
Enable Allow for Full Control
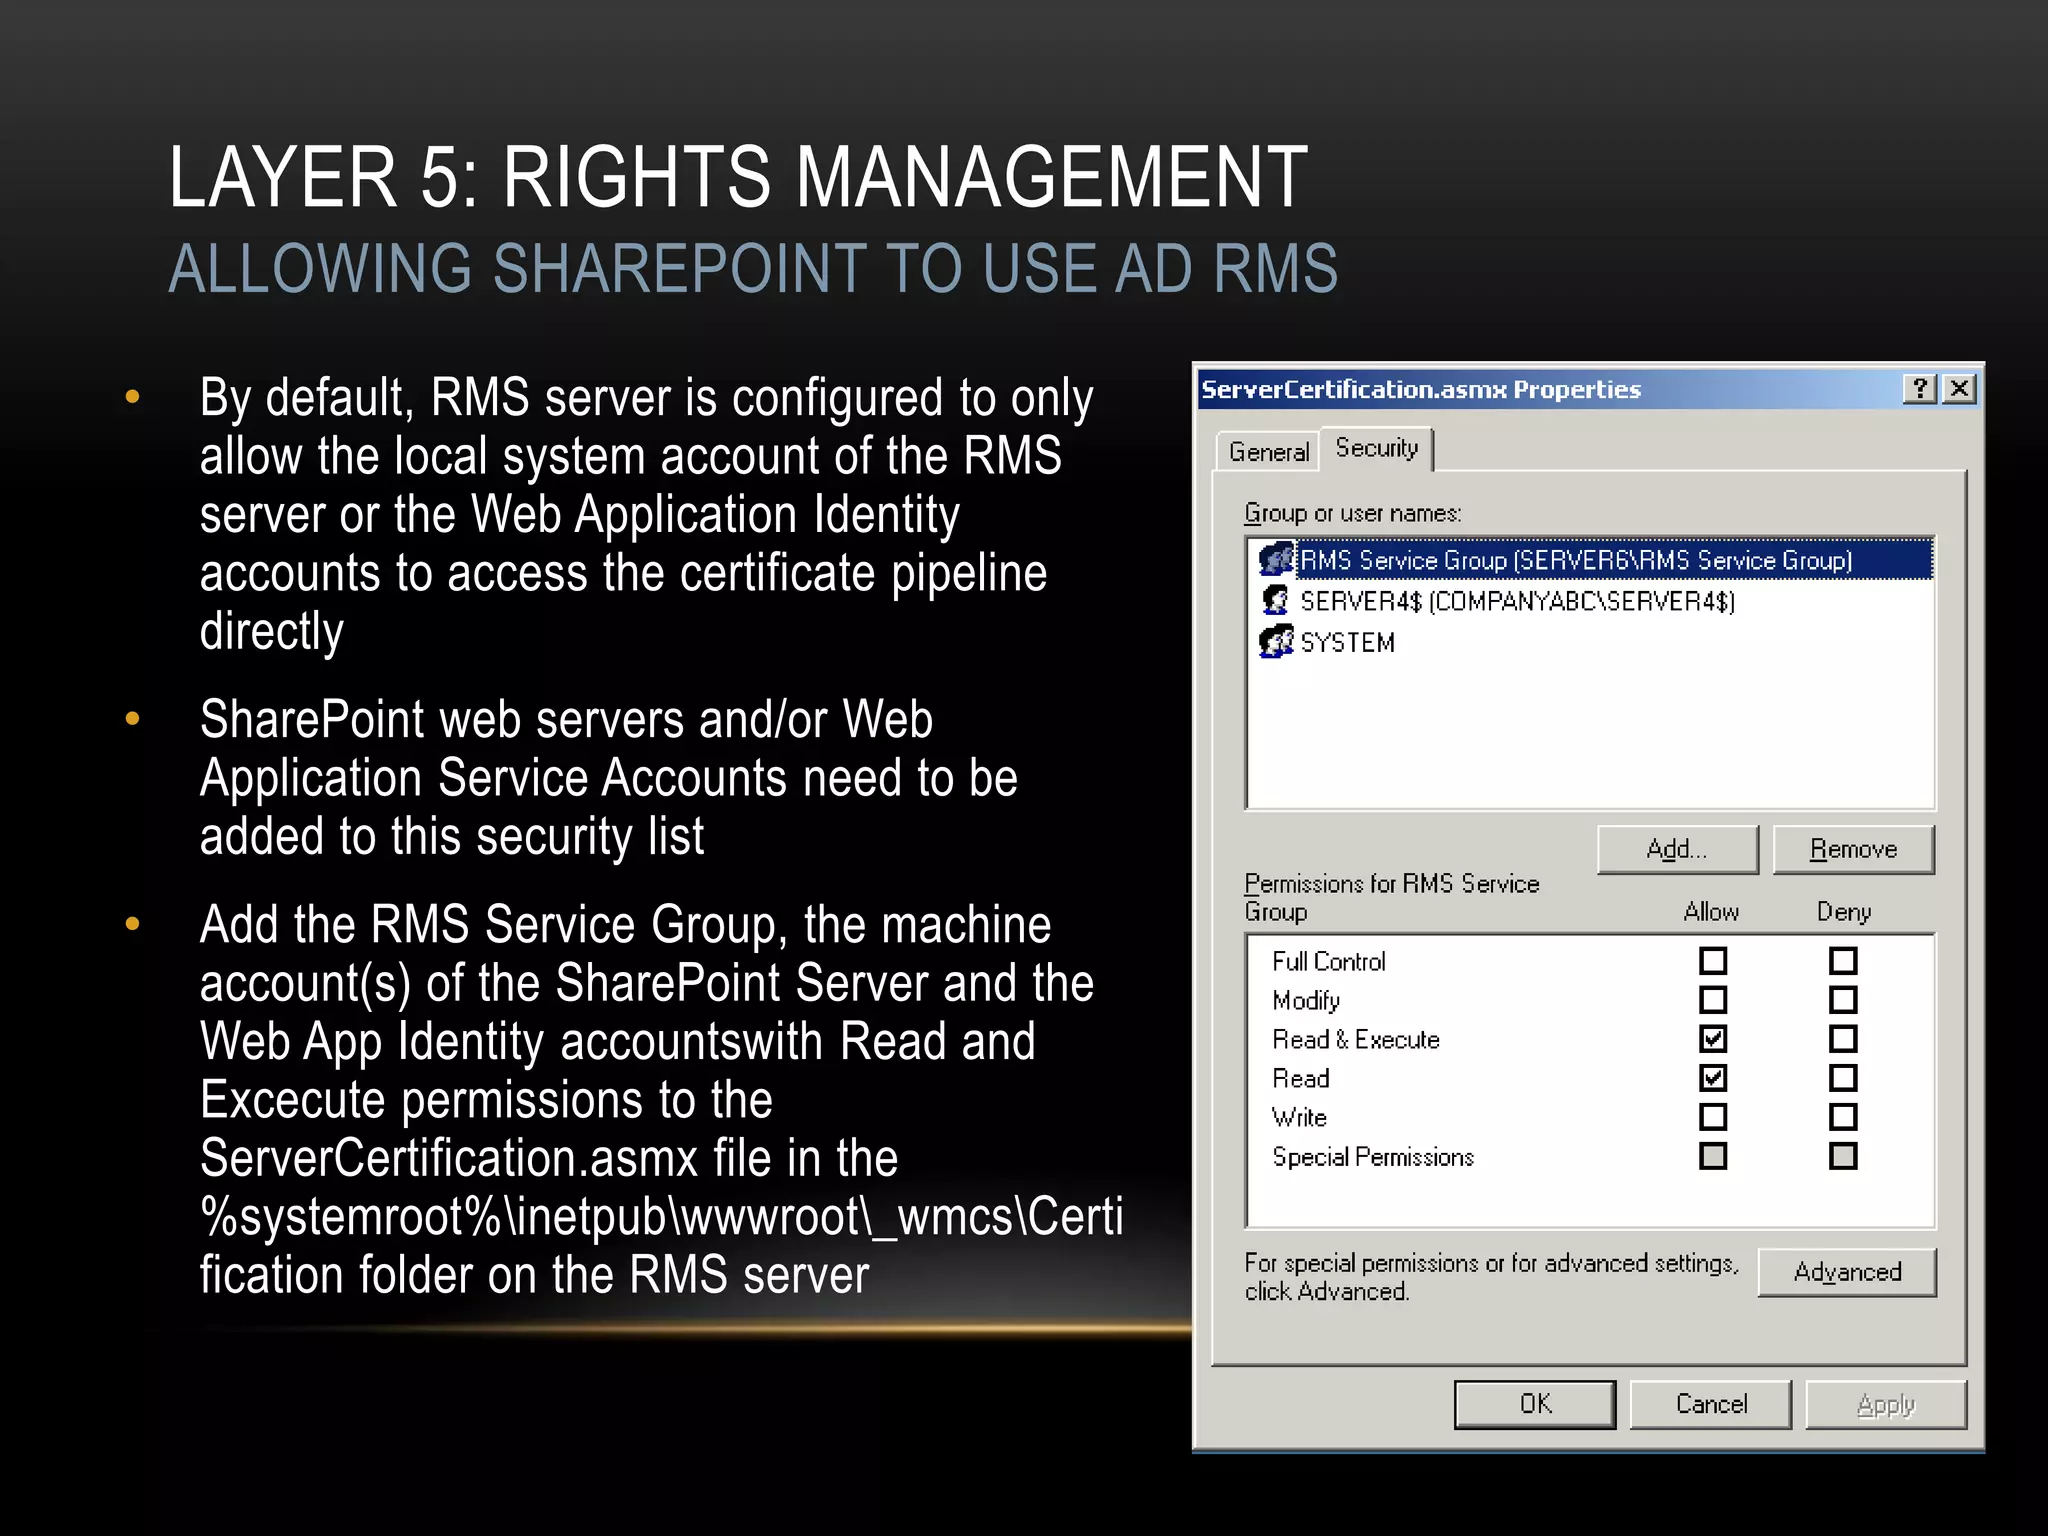point(1713,961)
